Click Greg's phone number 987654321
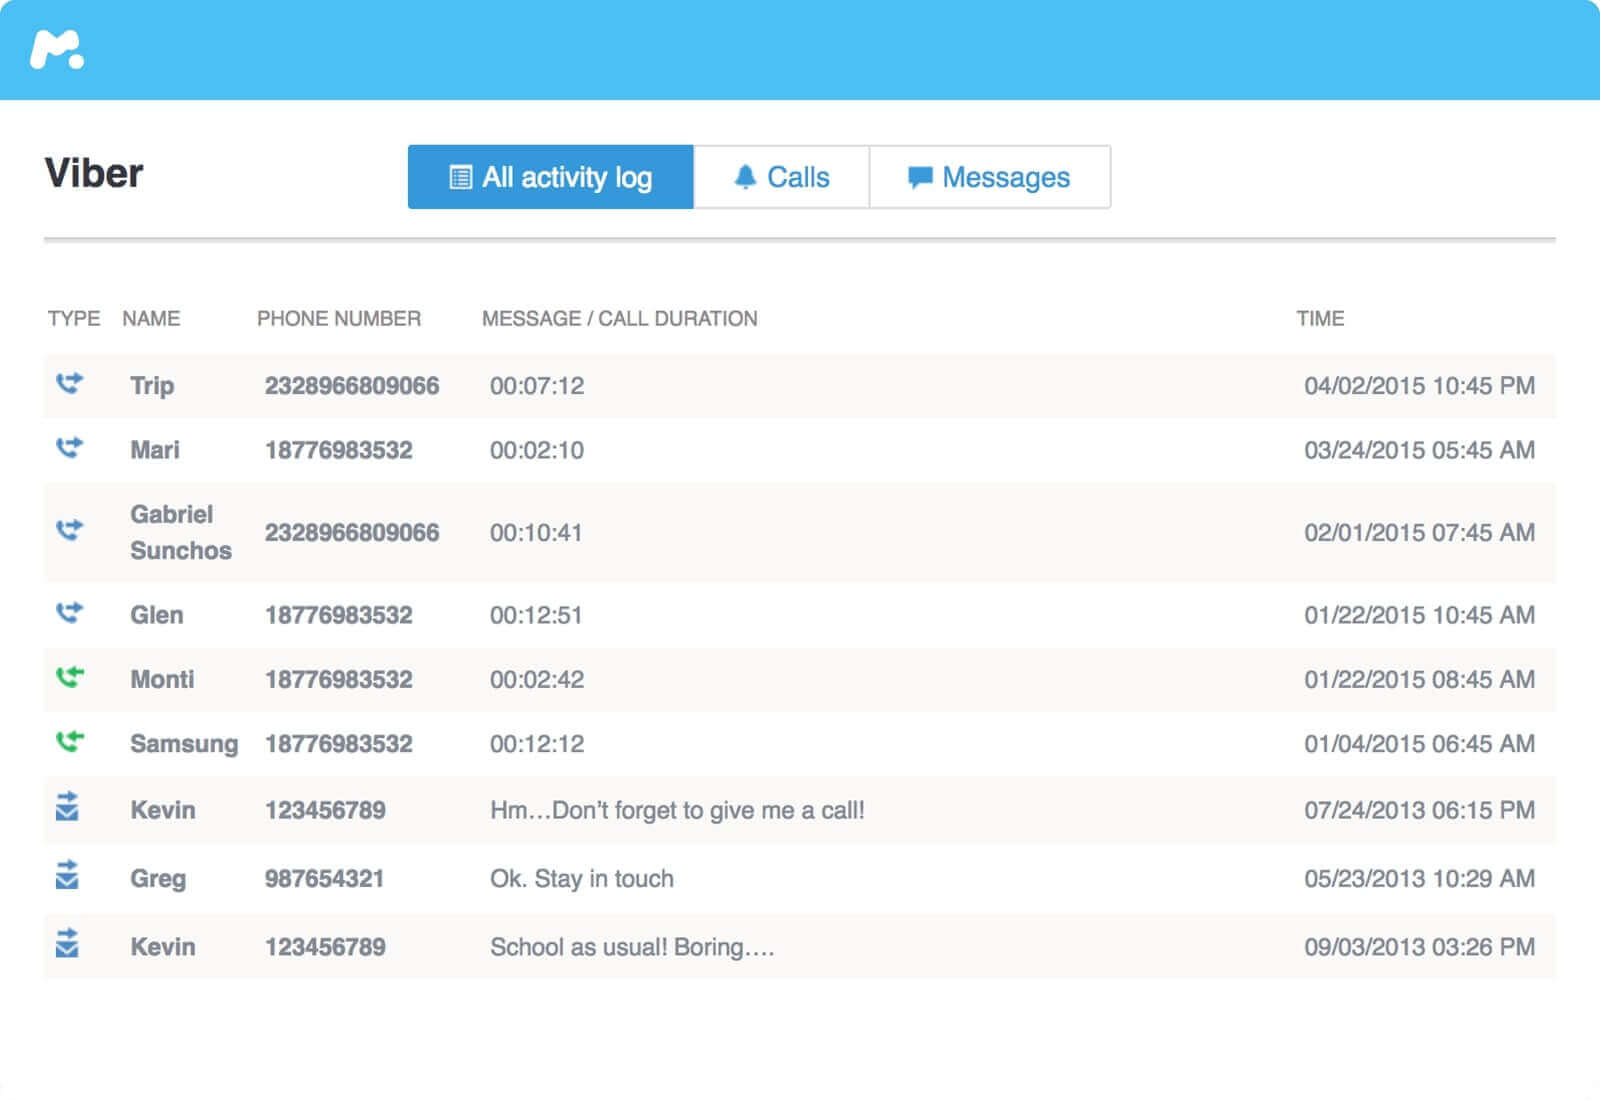Image resolution: width=1600 pixels, height=1100 pixels. pos(324,879)
